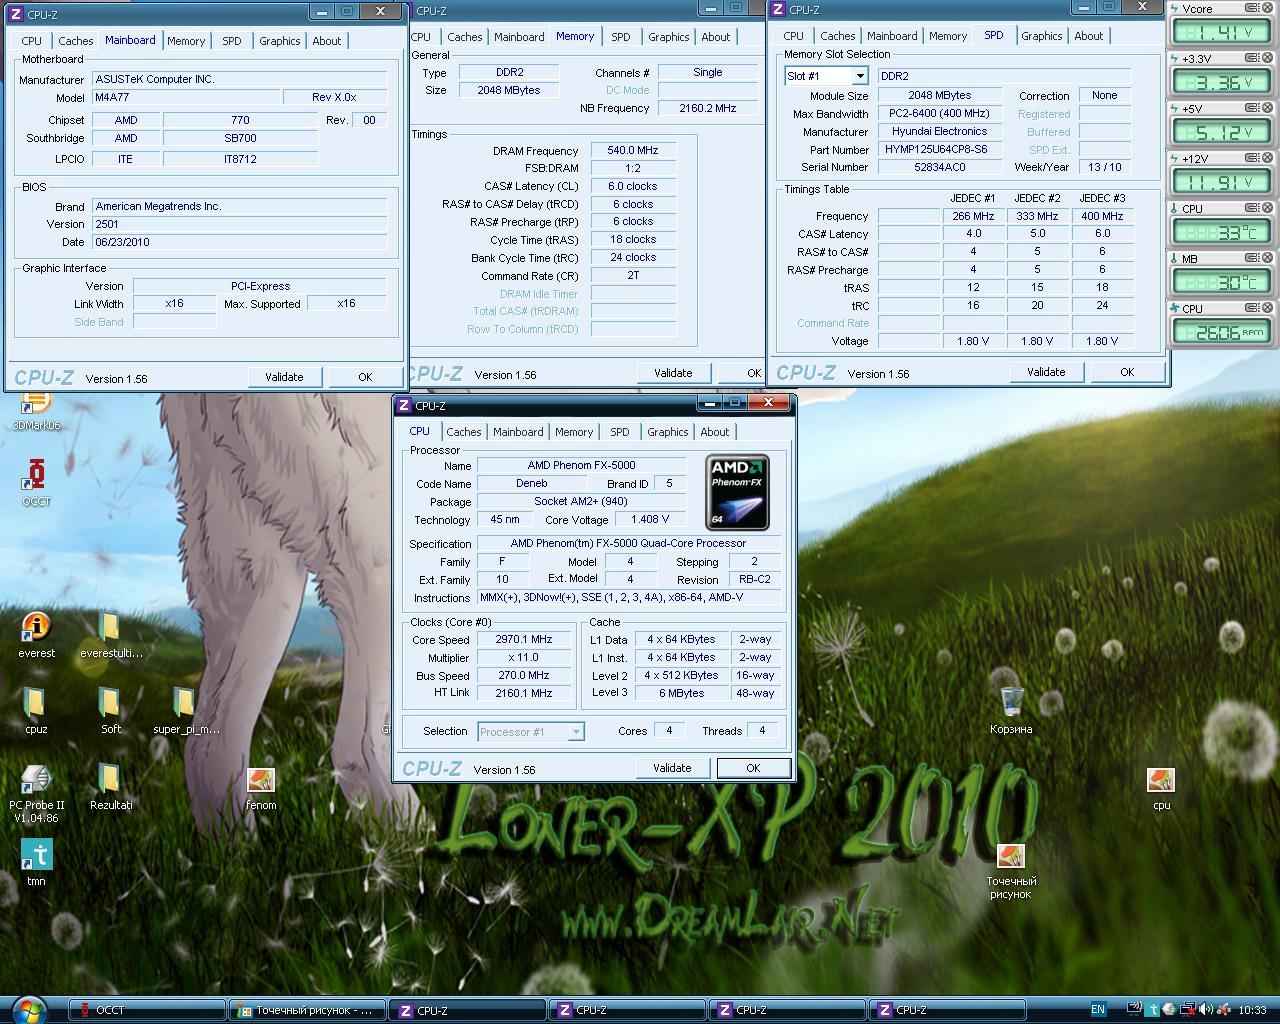
Task: Click the BIOS Date value 06/23/2010
Action: 239,242
